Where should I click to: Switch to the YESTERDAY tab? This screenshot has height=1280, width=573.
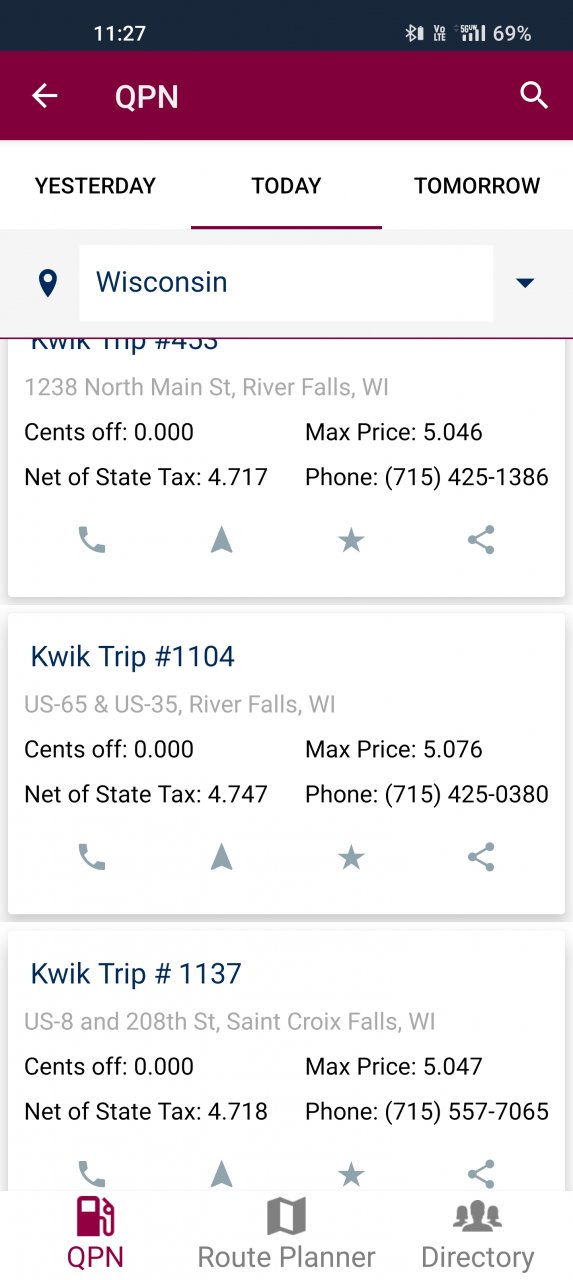(x=95, y=186)
